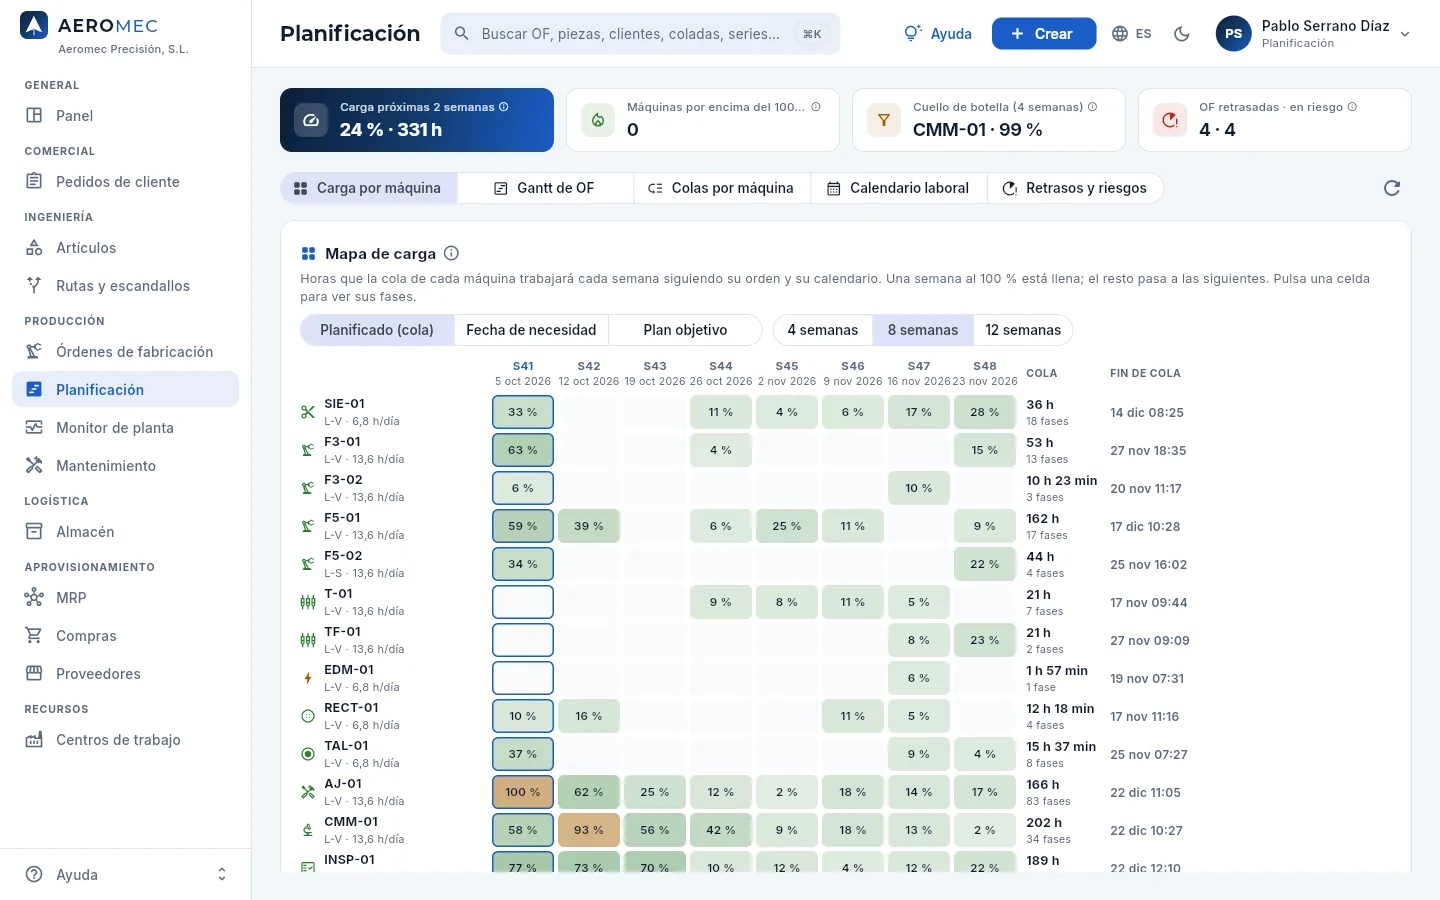Switch to Gantt de OF tab

click(x=545, y=188)
